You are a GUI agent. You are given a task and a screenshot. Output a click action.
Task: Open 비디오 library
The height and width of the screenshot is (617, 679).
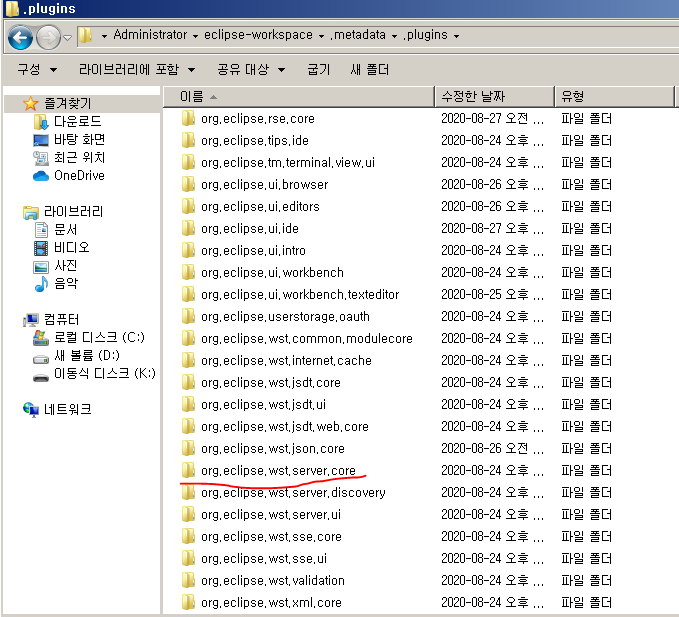[x=72, y=248]
